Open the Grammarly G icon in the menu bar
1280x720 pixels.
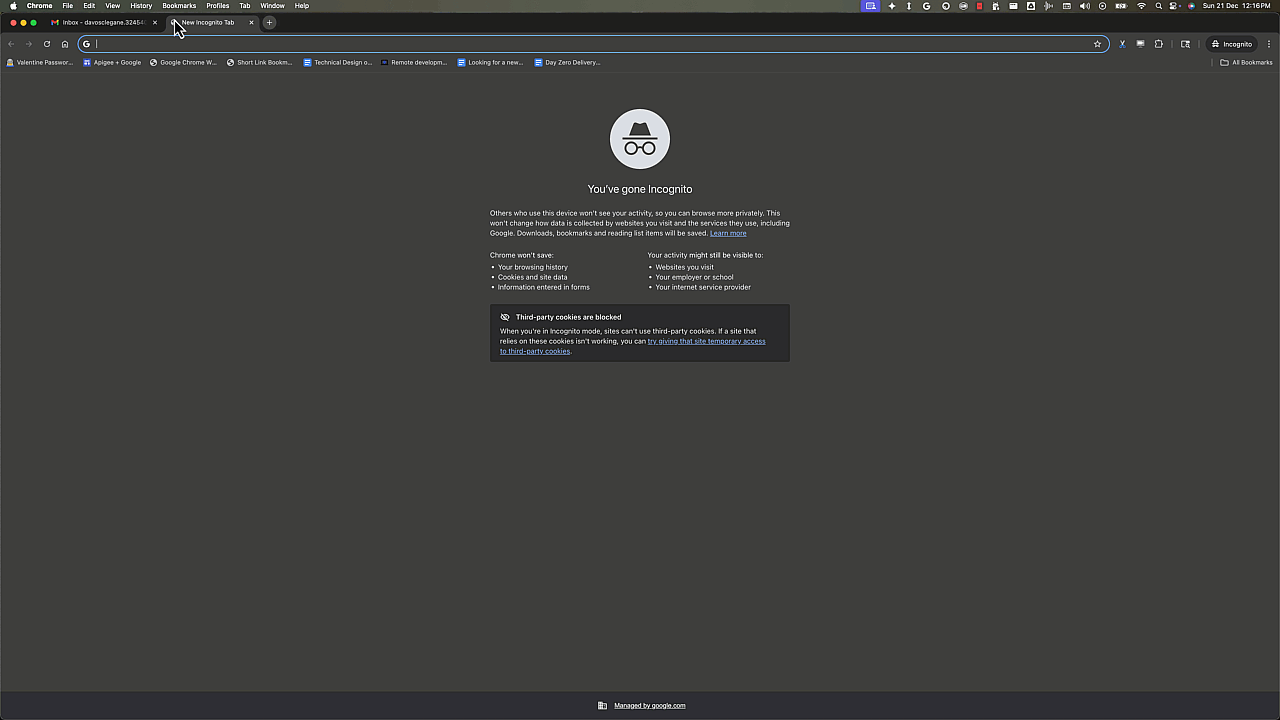point(927,6)
